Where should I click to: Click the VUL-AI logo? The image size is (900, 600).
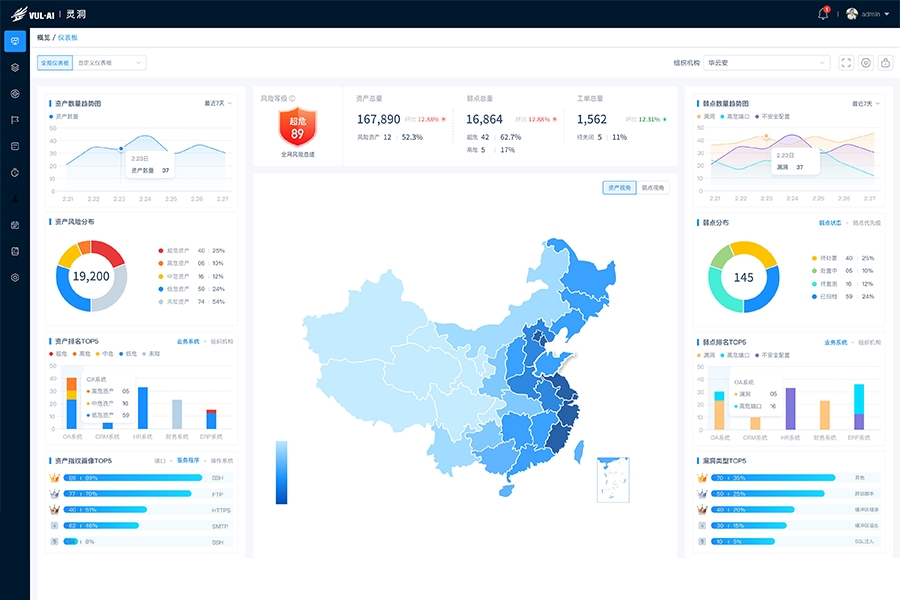click(x=33, y=14)
